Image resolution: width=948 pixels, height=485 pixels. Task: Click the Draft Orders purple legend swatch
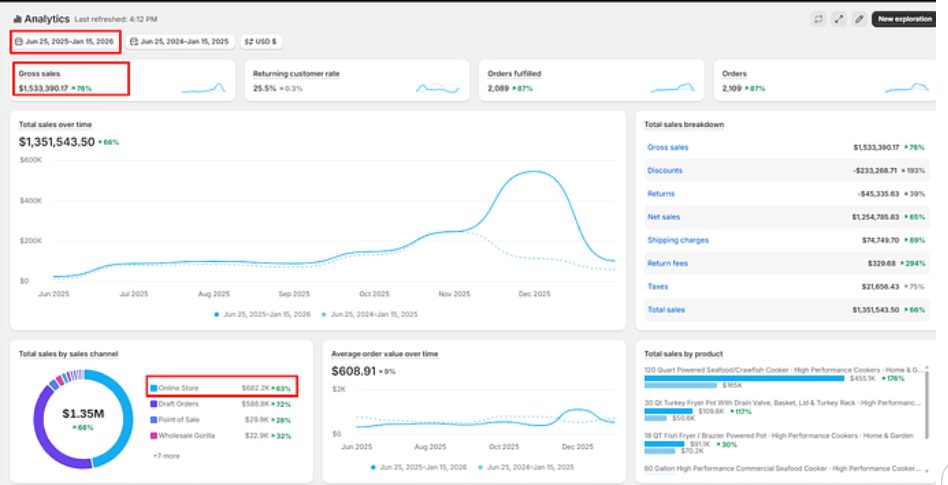(154, 404)
